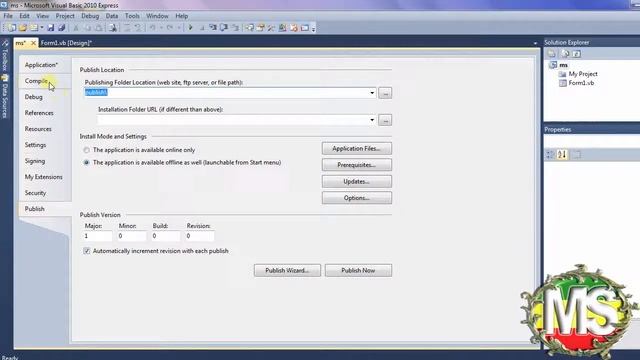This screenshot has height=360, width=640.
Task: Click Show All Files in Solution Explorer
Action: point(565,53)
